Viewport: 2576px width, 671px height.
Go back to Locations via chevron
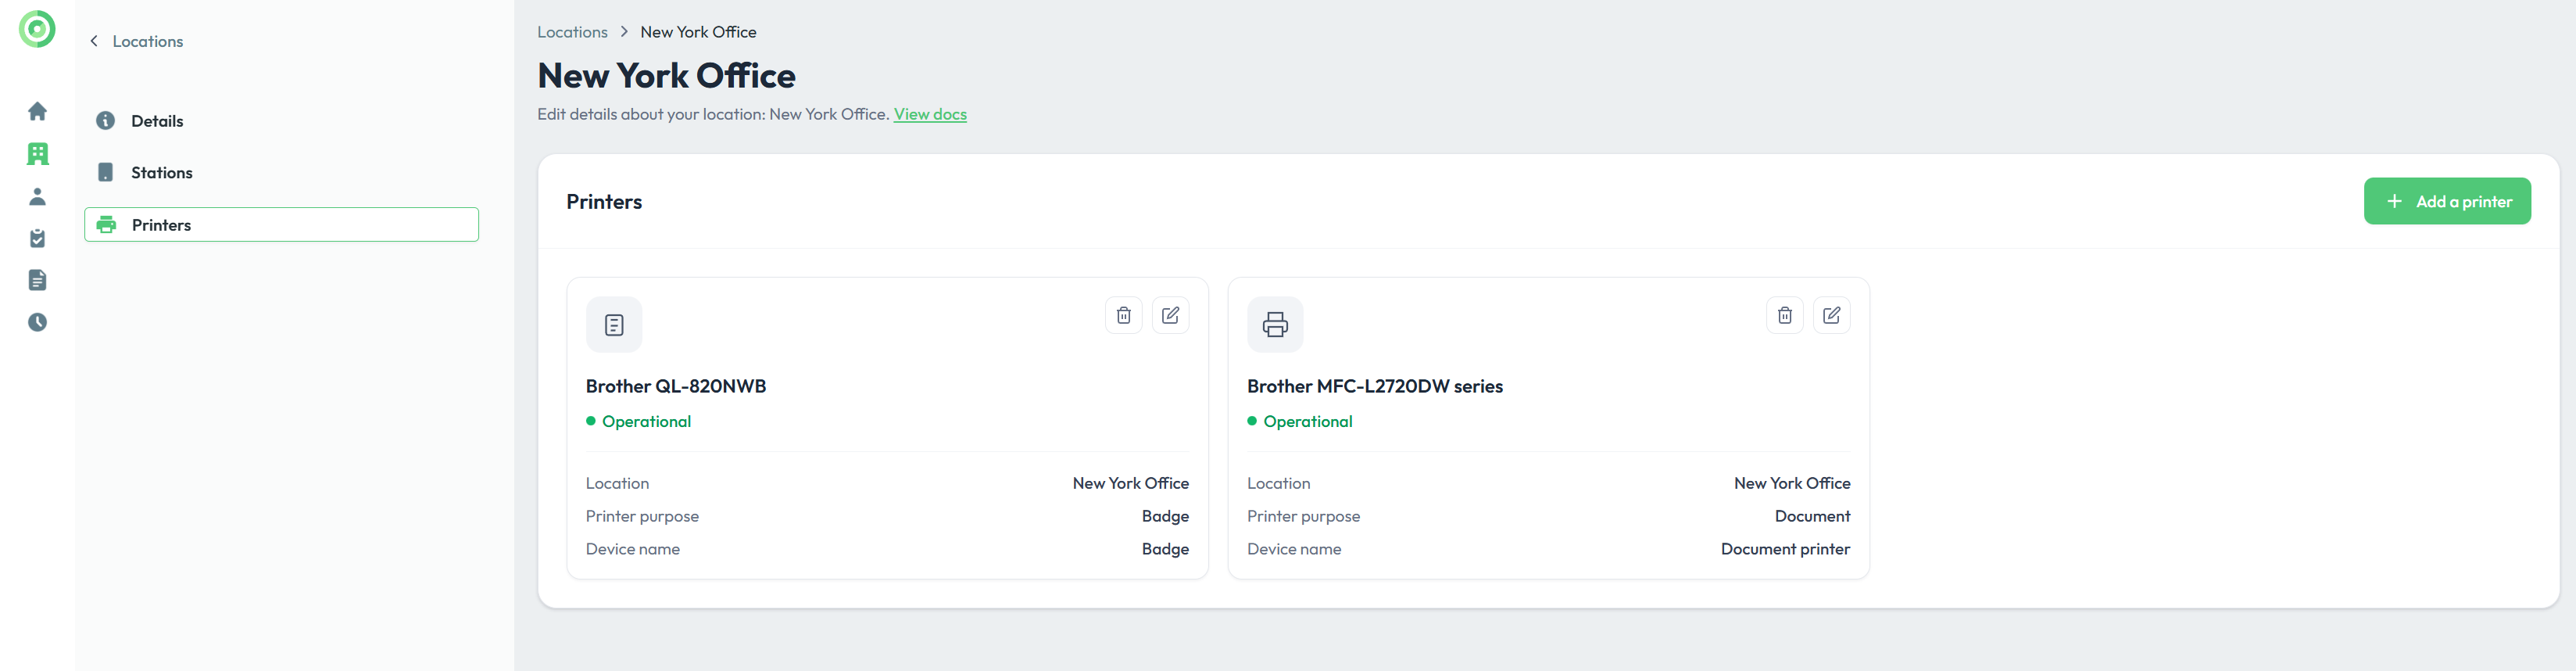pyautogui.click(x=95, y=41)
